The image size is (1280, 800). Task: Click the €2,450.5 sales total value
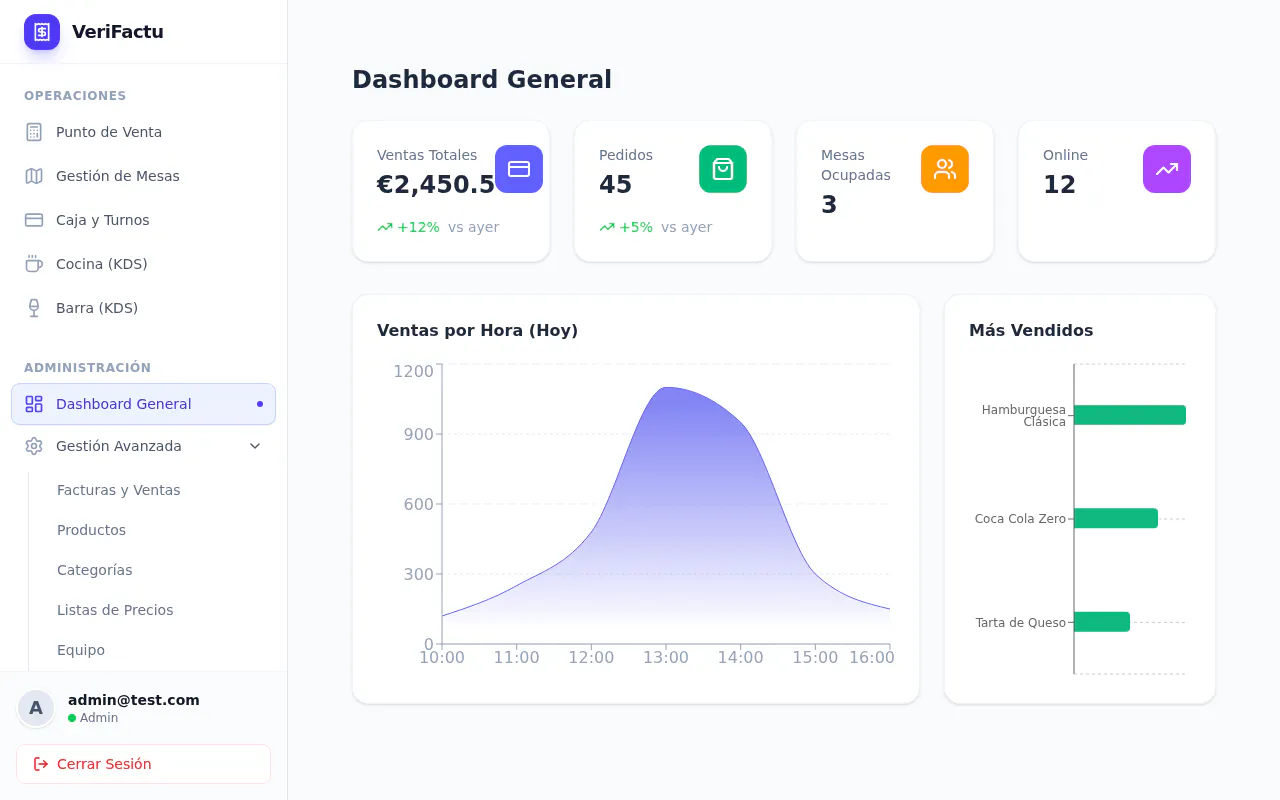tap(436, 185)
